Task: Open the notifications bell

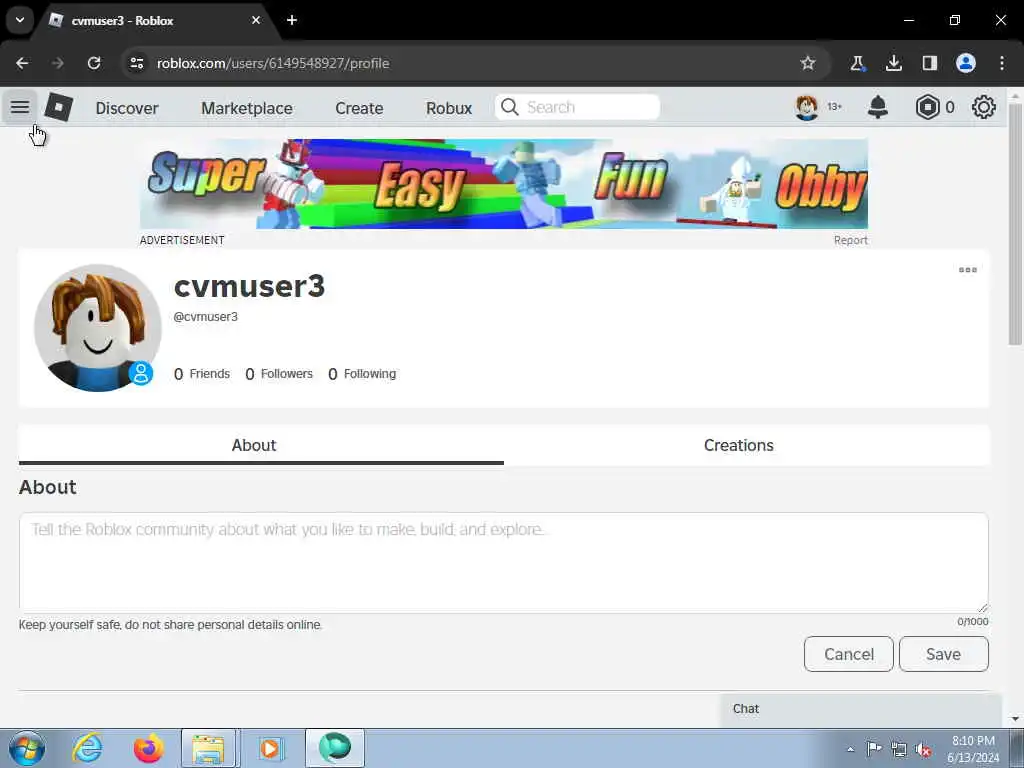Action: (878, 107)
